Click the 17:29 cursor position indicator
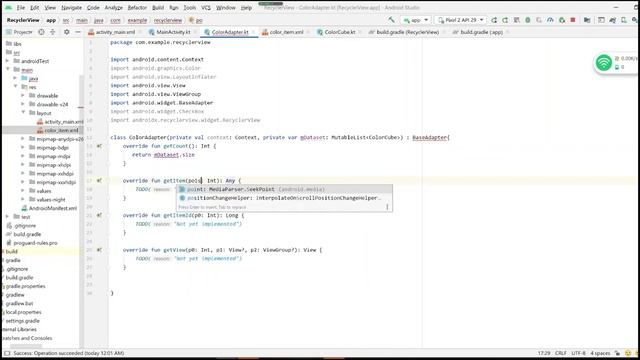This screenshot has height=360, width=640. click(544, 353)
